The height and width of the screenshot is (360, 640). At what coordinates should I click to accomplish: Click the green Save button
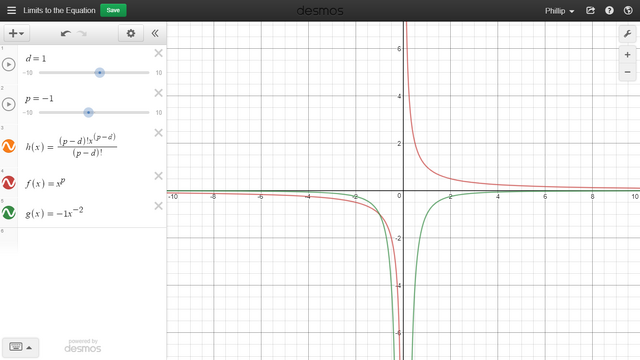coord(113,10)
